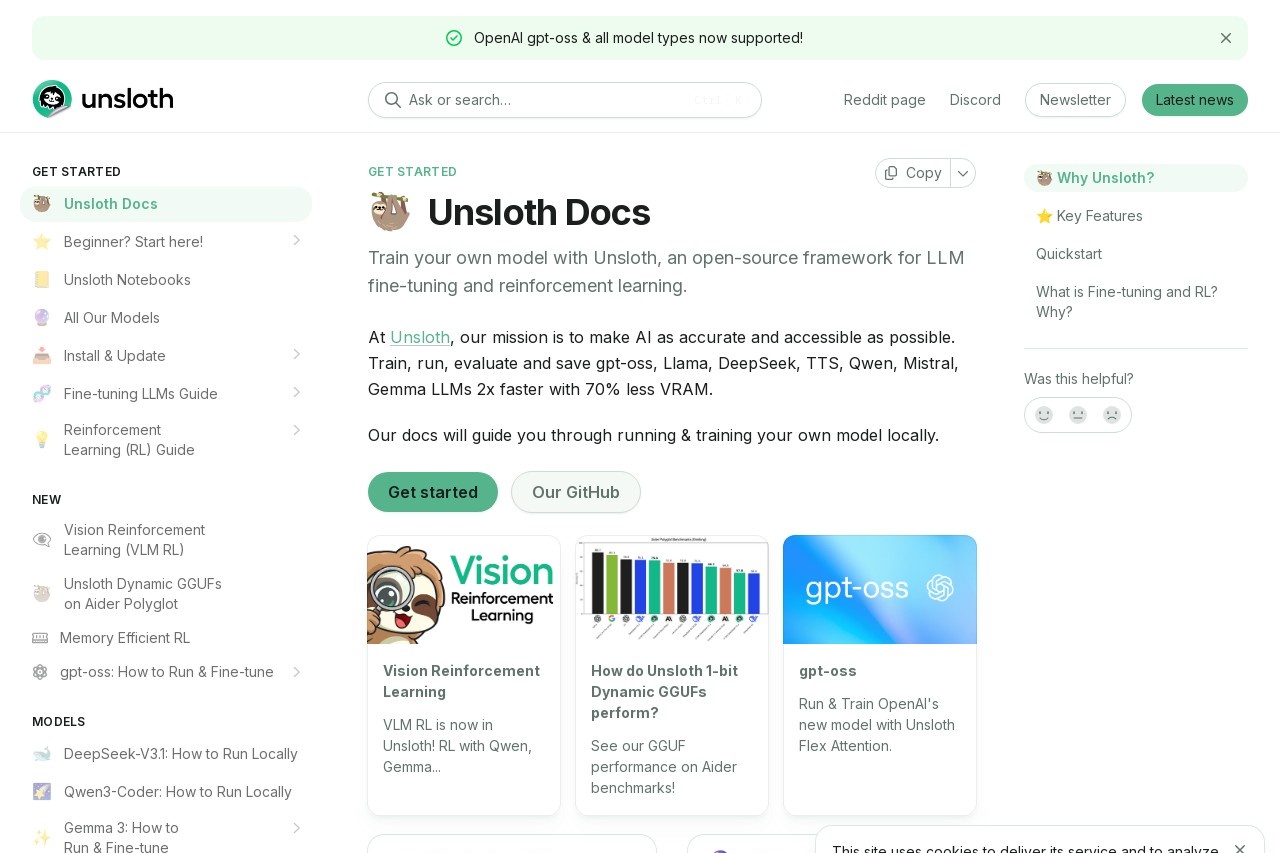Select Unsloth Docs in sidebar
Image resolution: width=1280 pixels, height=853 pixels.
pos(166,204)
